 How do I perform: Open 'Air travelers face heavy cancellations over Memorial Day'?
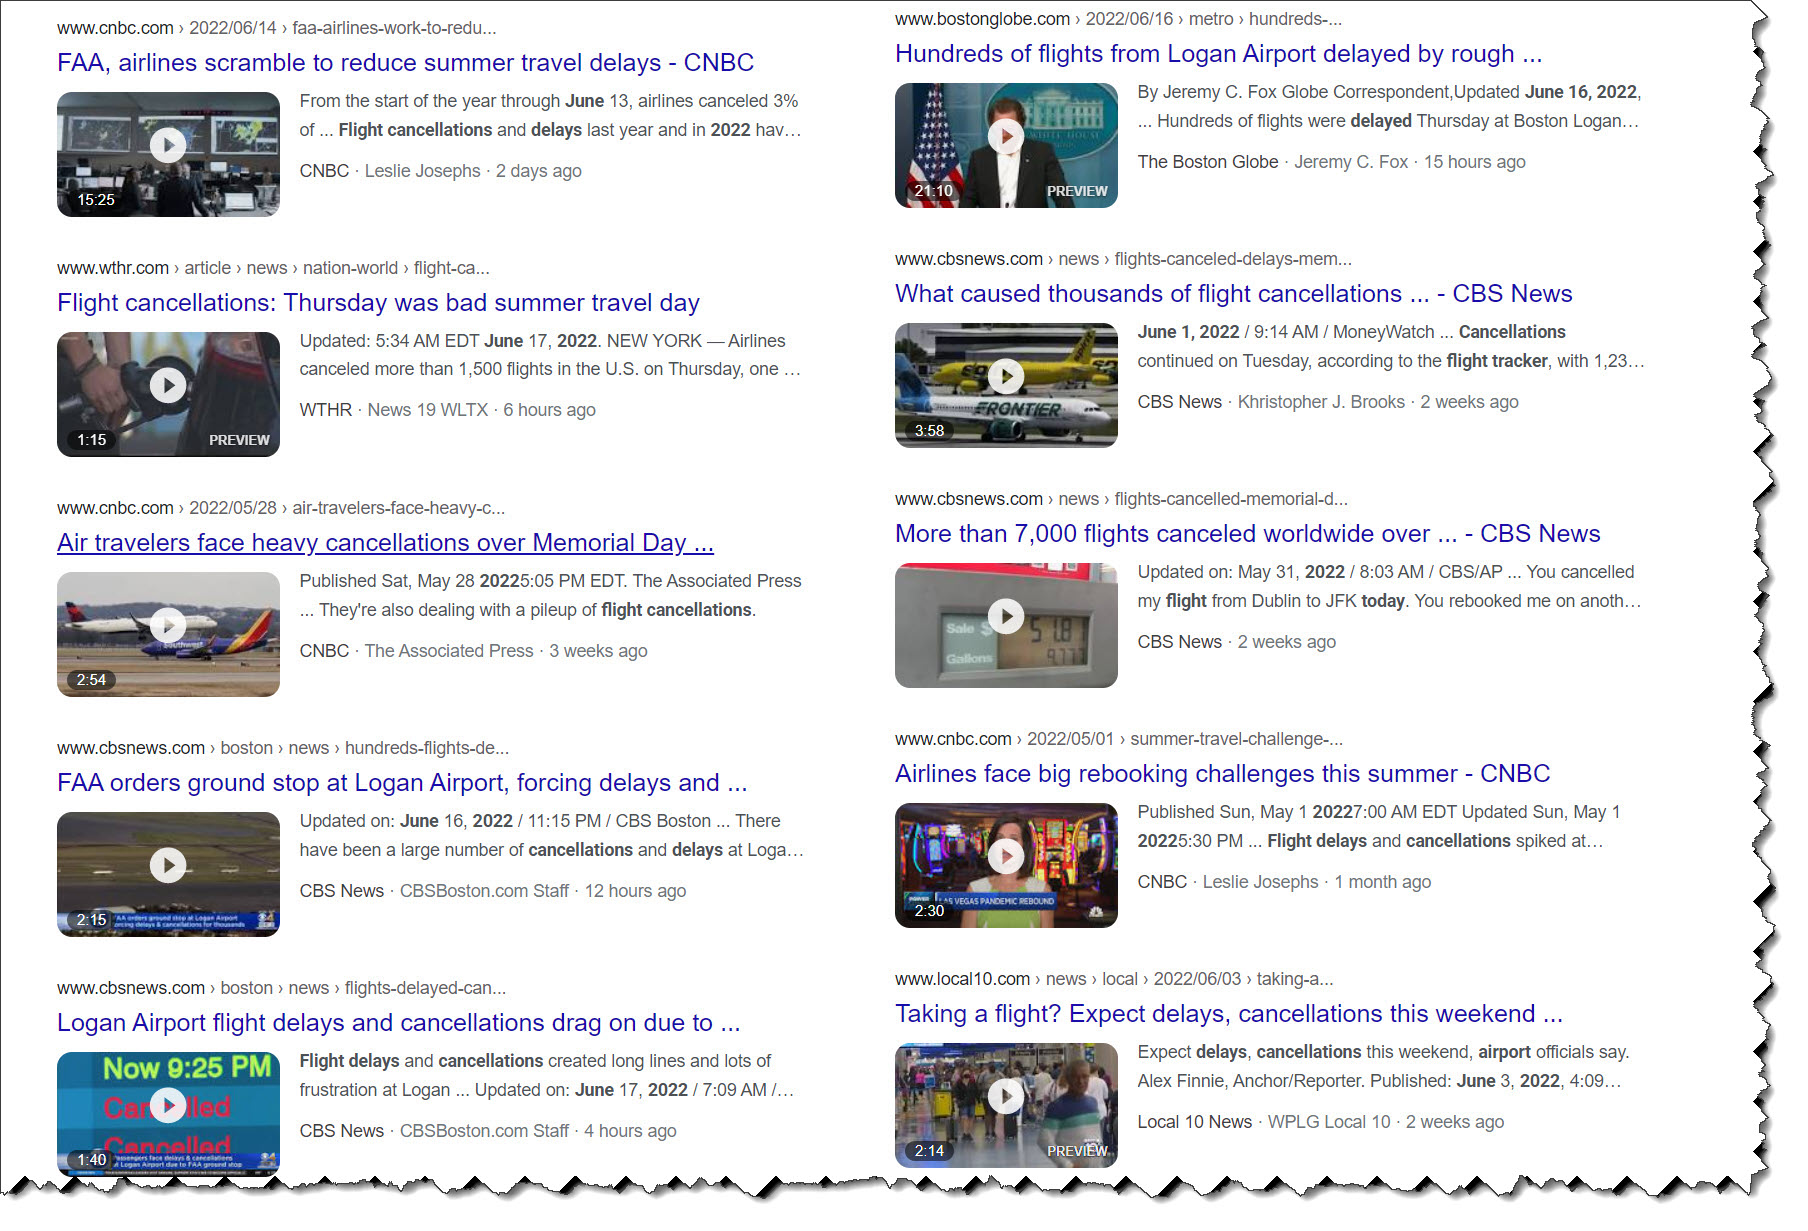point(385,543)
